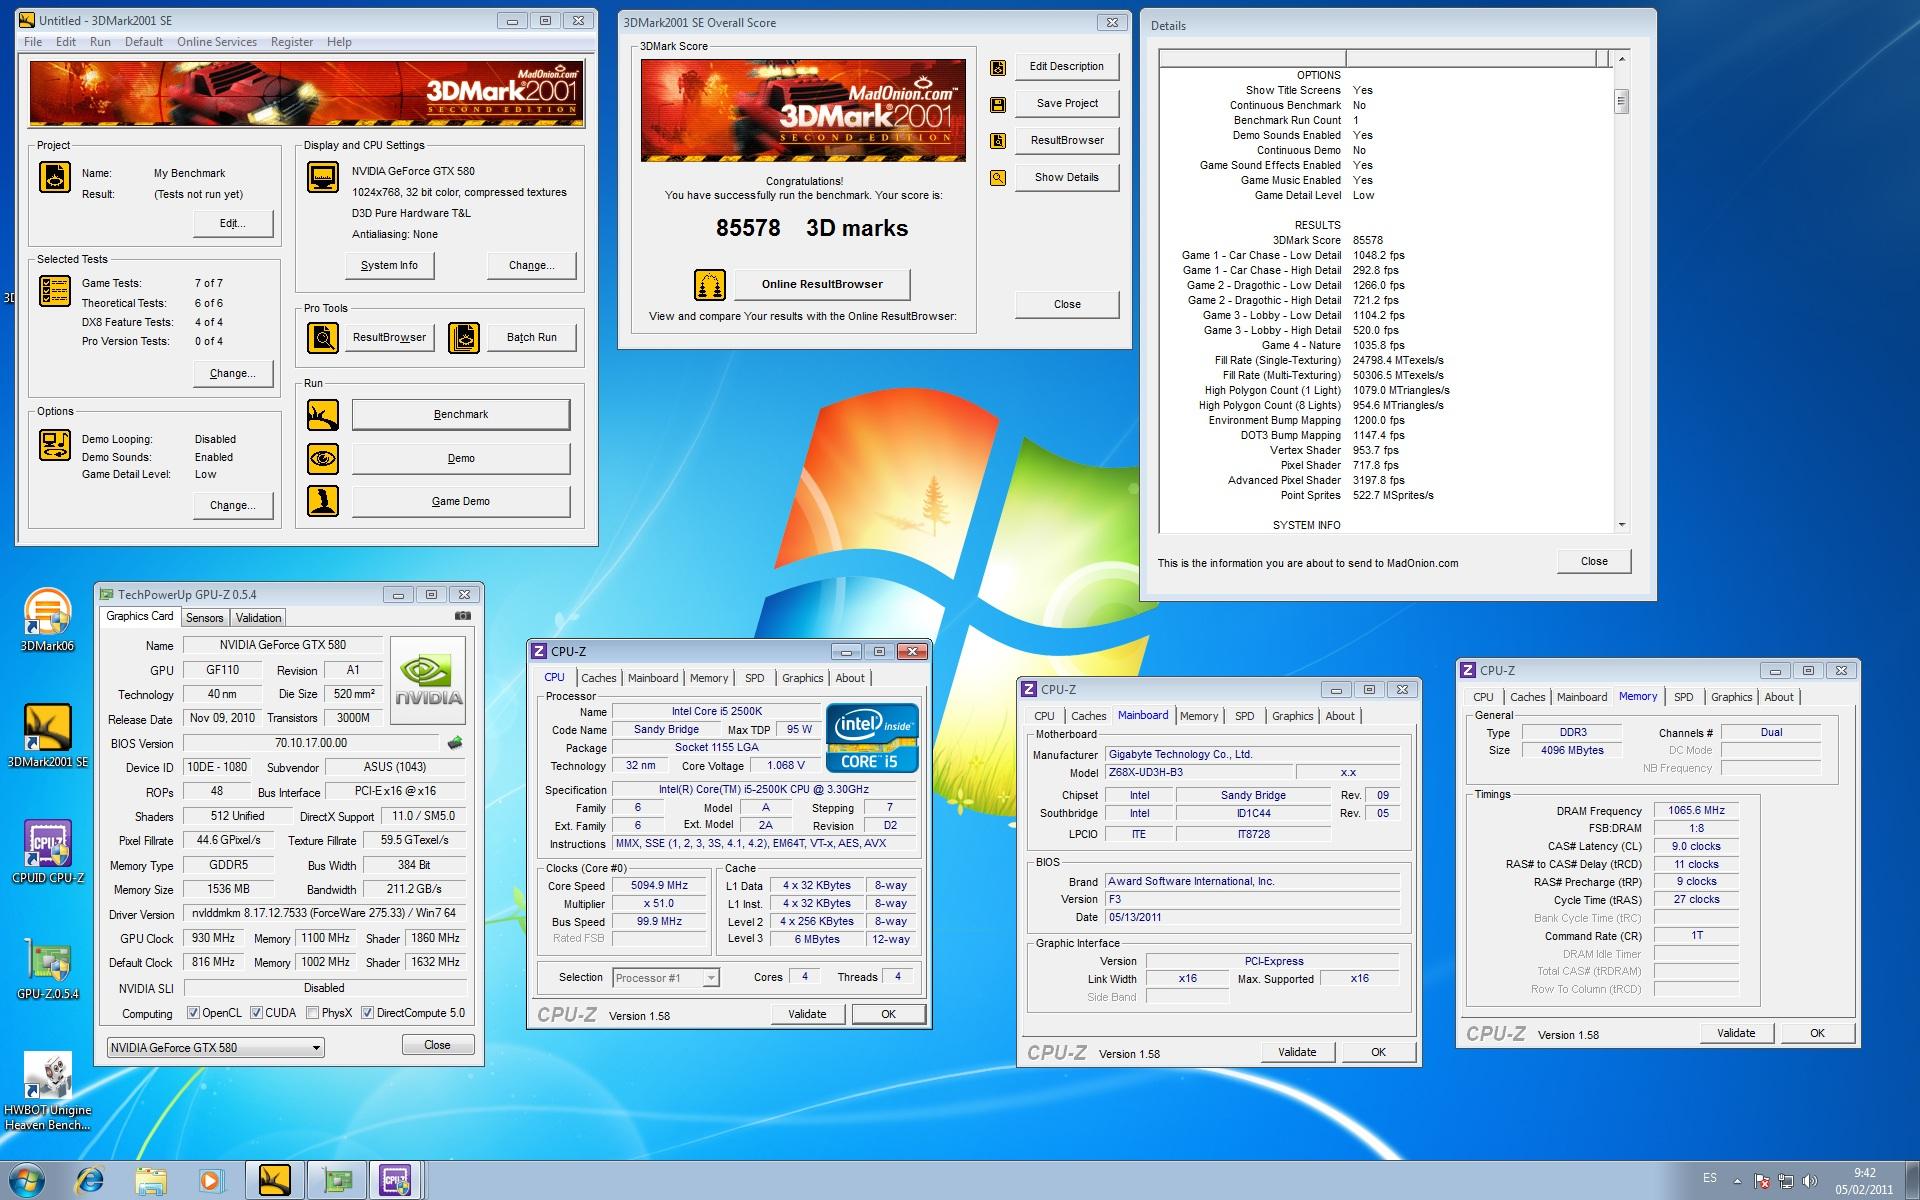The height and width of the screenshot is (1200, 1920).
Task: Switch to the Validation tab in GPU-Z
Action: 259,618
